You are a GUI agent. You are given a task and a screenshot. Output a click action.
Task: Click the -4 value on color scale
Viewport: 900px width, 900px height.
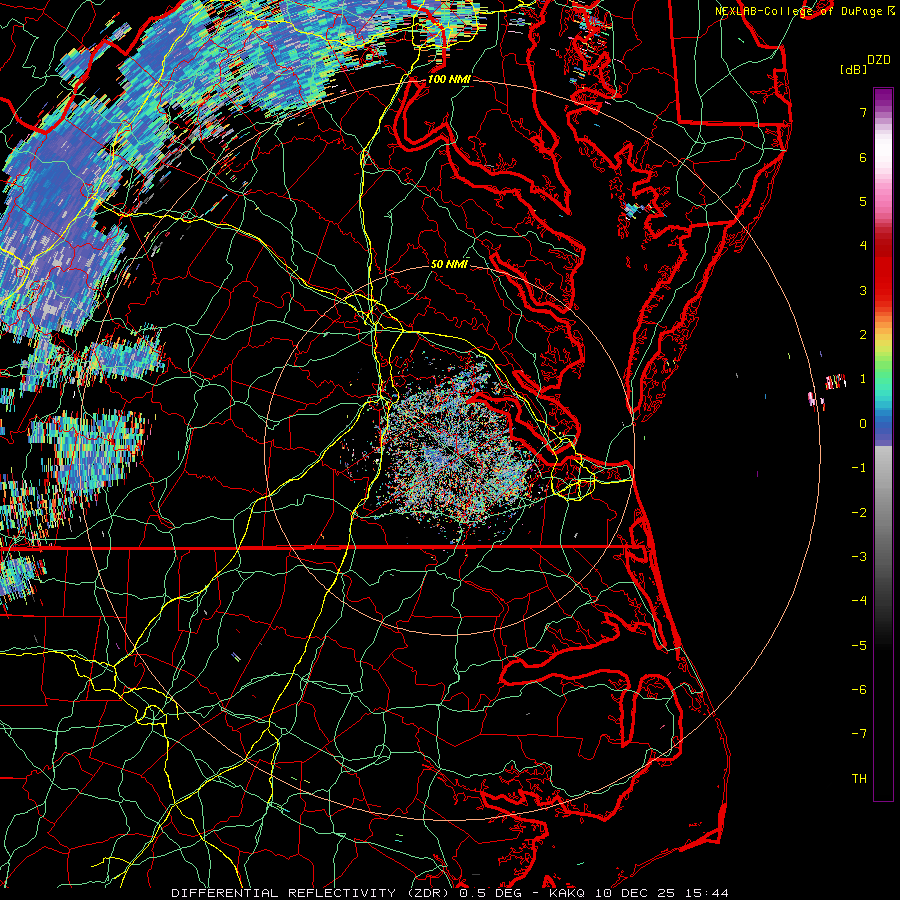pos(859,601)
